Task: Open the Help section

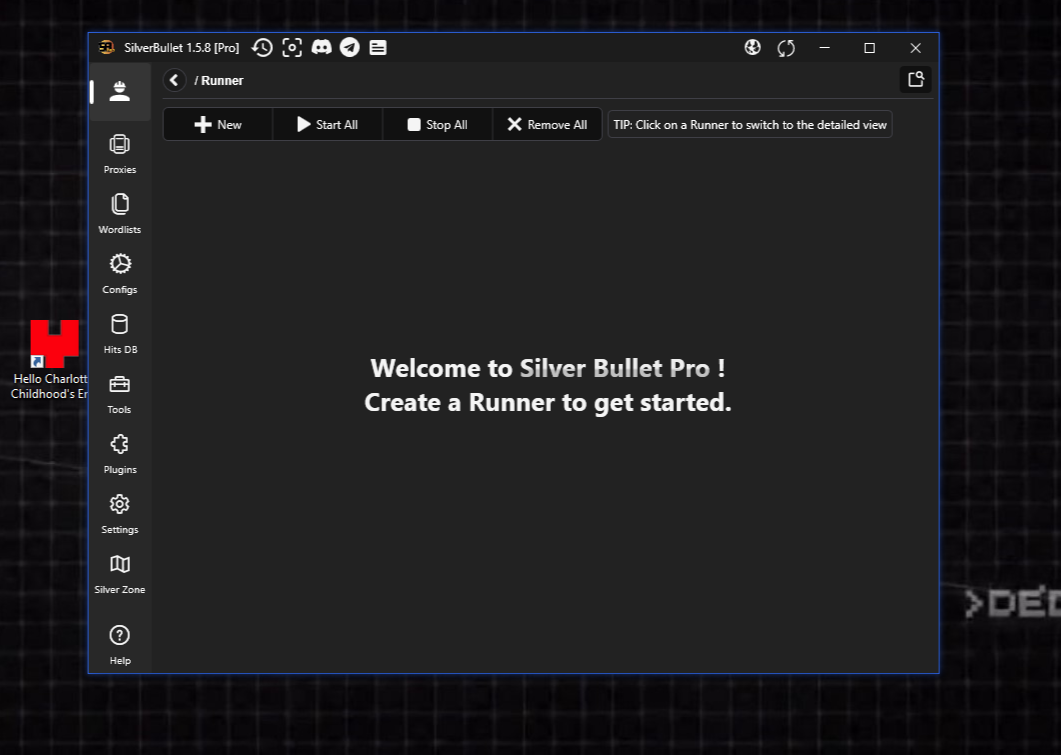Action: (120, 645)
